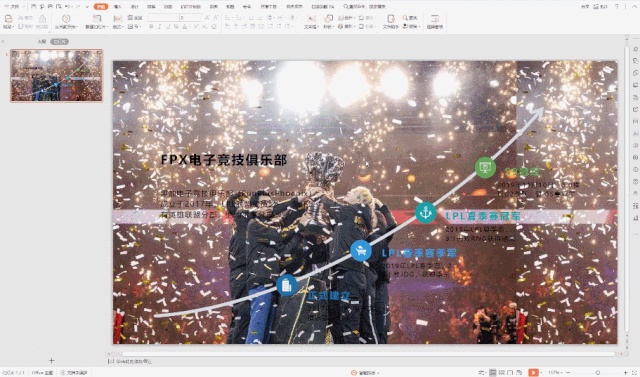Click the Bold formatting icon
Screen dimensions: 640x377
coord(151,27)
